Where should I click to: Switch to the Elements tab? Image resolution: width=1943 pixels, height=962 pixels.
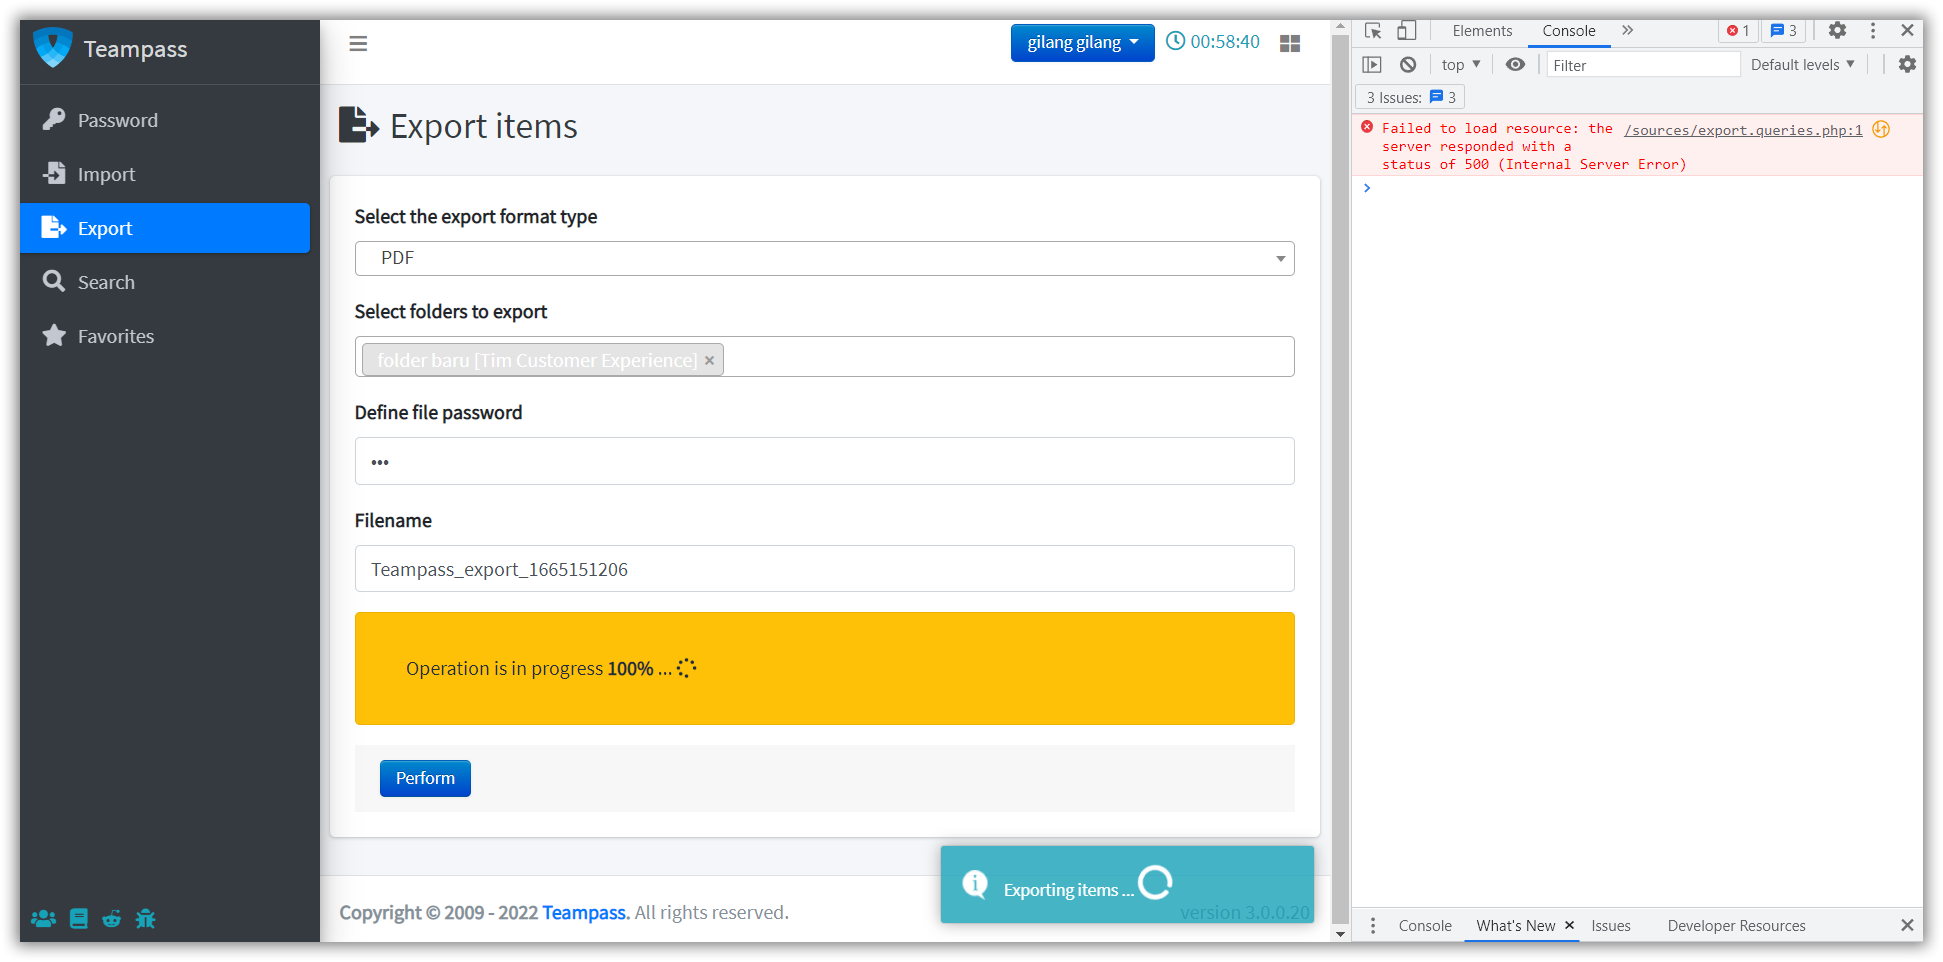1482,31
